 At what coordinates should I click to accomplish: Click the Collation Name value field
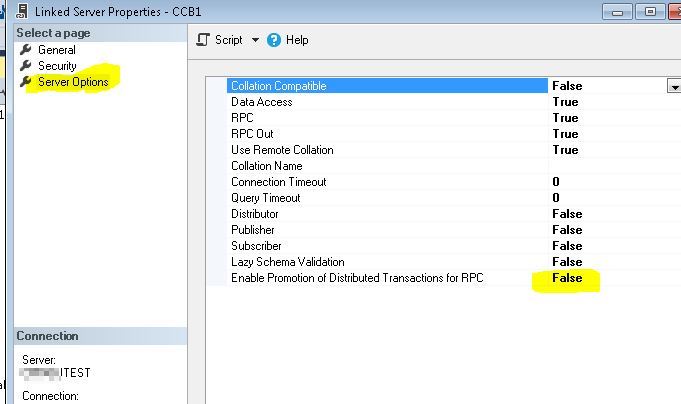(x=605, y=166)
